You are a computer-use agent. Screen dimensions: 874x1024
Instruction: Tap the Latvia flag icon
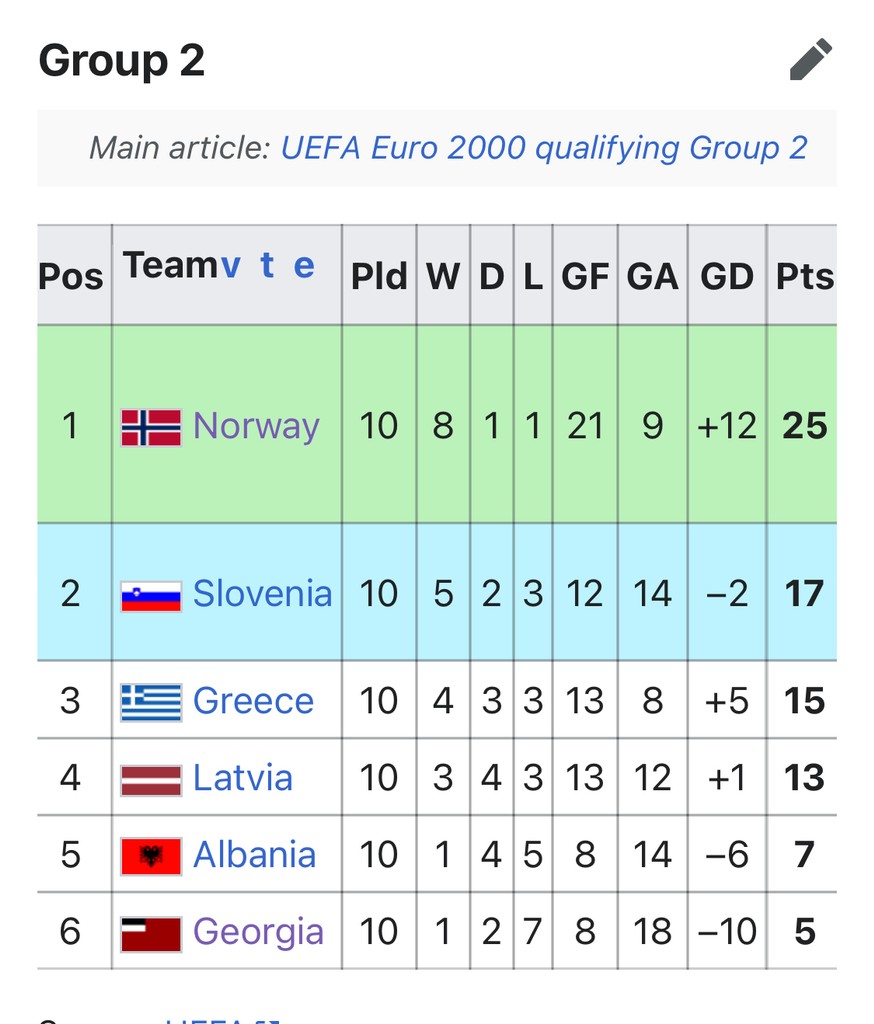pyautogui.click(x=151, y=780)
